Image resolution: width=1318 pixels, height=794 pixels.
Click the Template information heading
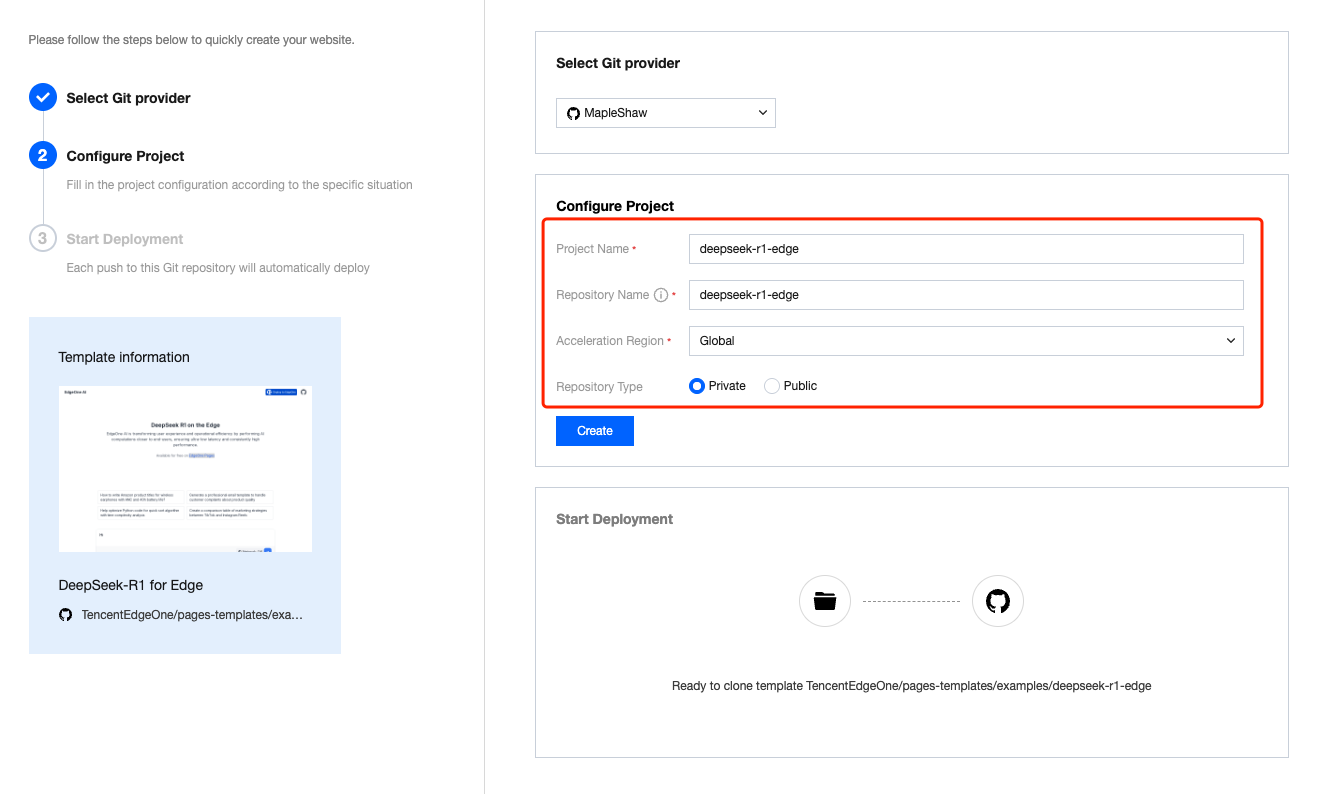124,357
